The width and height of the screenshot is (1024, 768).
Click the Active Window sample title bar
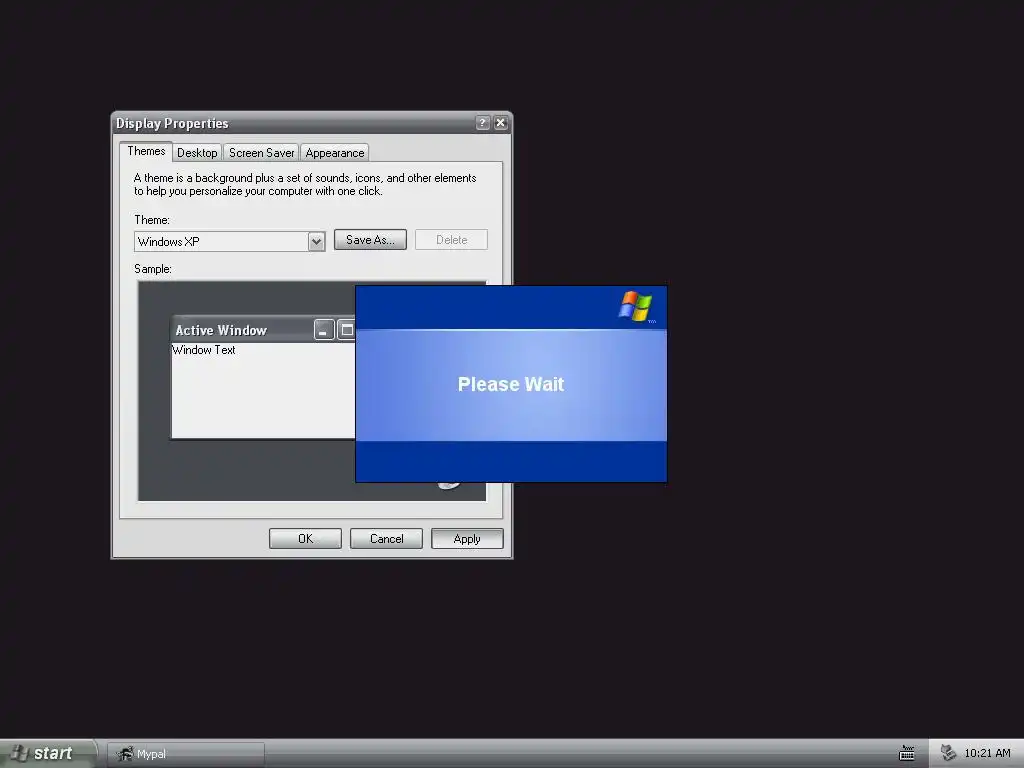tap(263, 330)
